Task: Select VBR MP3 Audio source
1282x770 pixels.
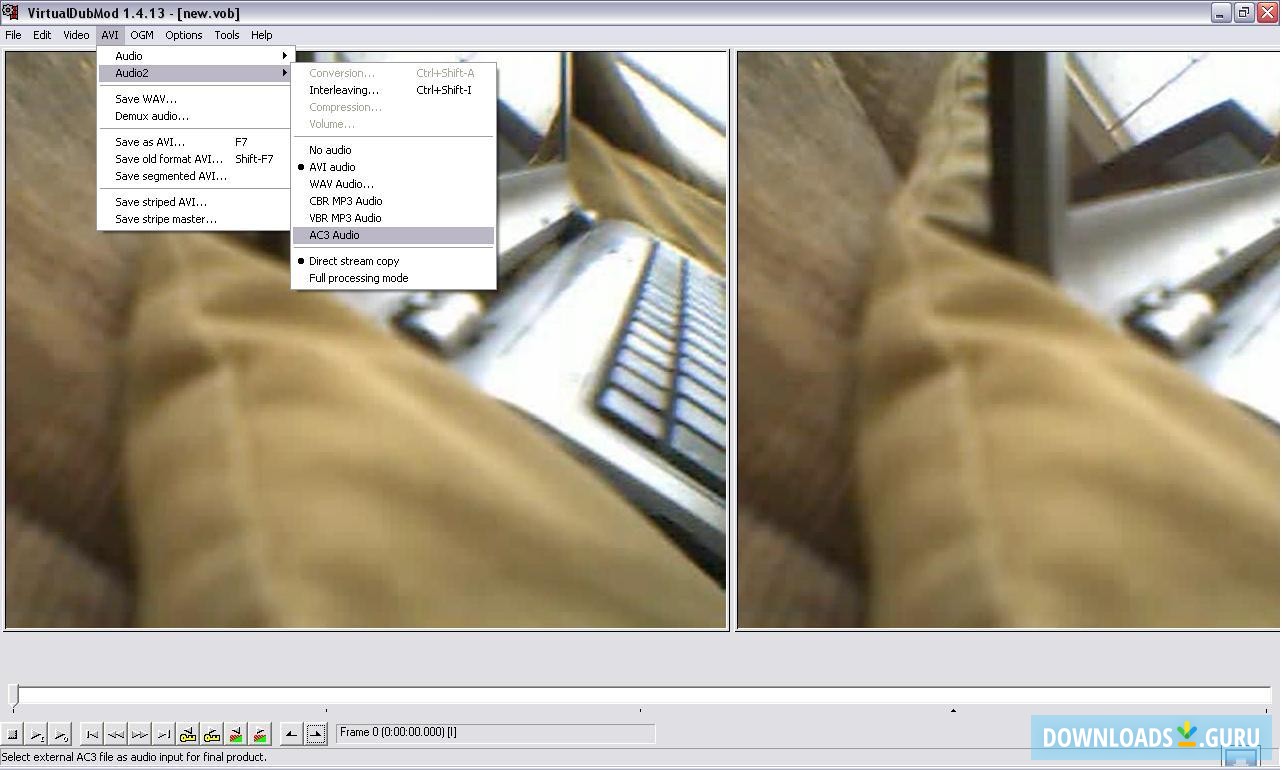Action: [x=394, y=218]
